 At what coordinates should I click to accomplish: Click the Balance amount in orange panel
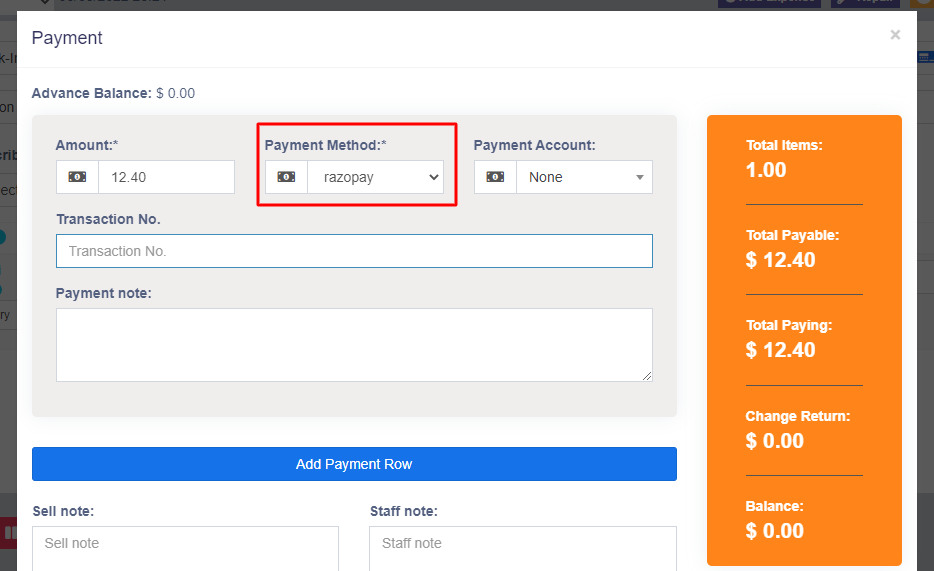[x=775, y=531]
